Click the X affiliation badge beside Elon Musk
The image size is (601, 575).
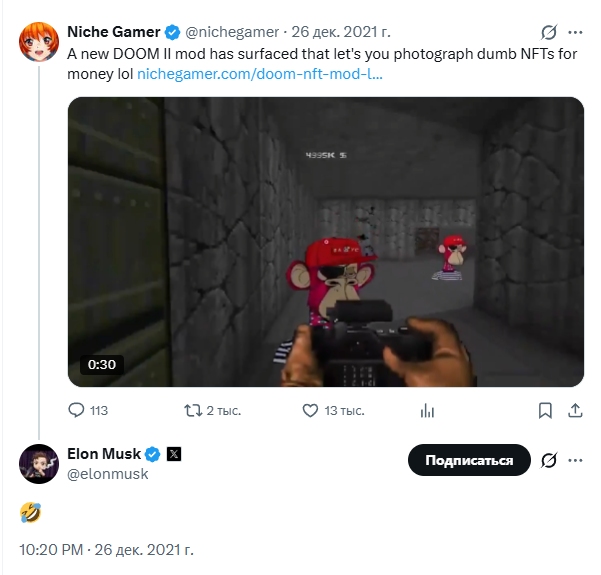tap(174, 454)
